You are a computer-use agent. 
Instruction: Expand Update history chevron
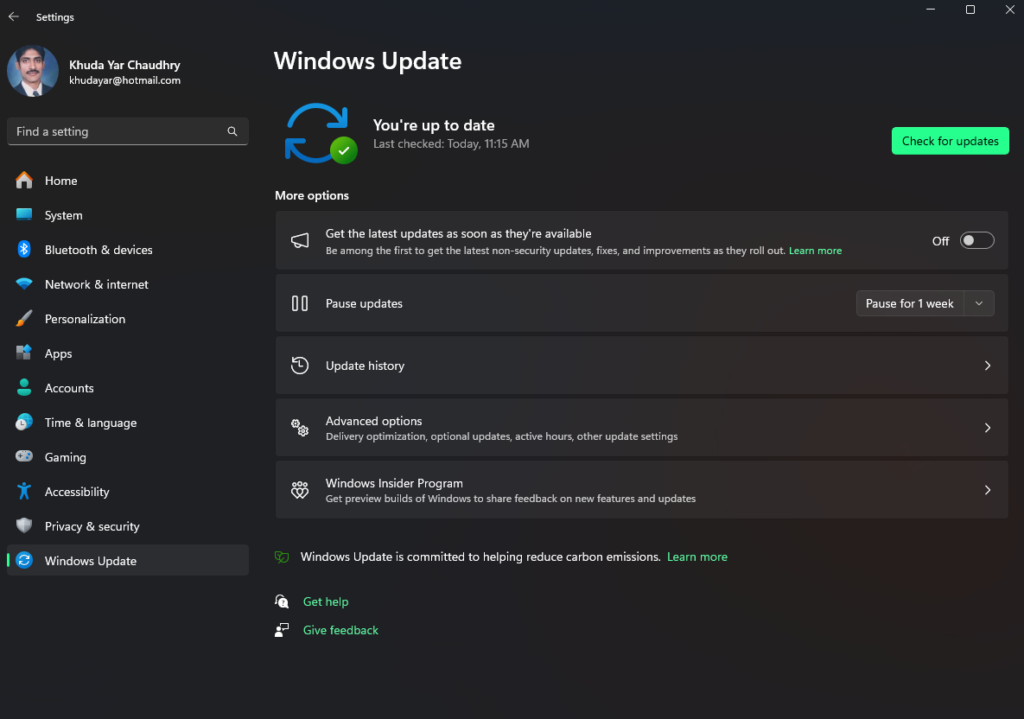987,366
